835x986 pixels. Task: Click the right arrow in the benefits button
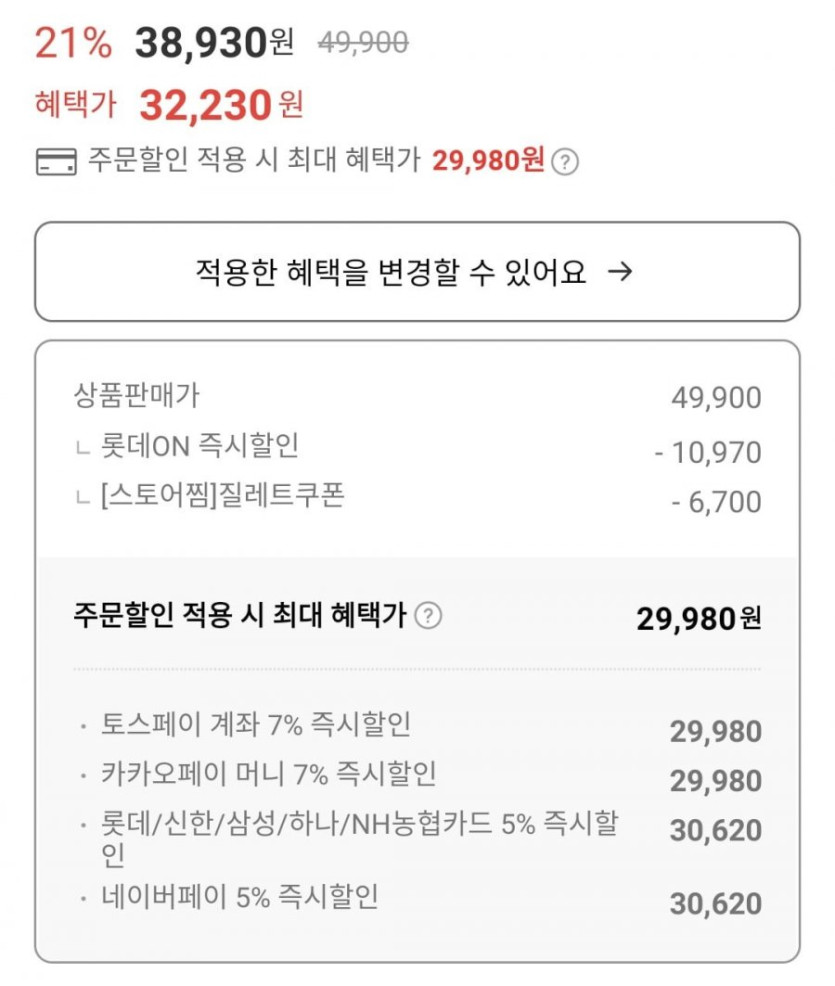coord(620,272)
